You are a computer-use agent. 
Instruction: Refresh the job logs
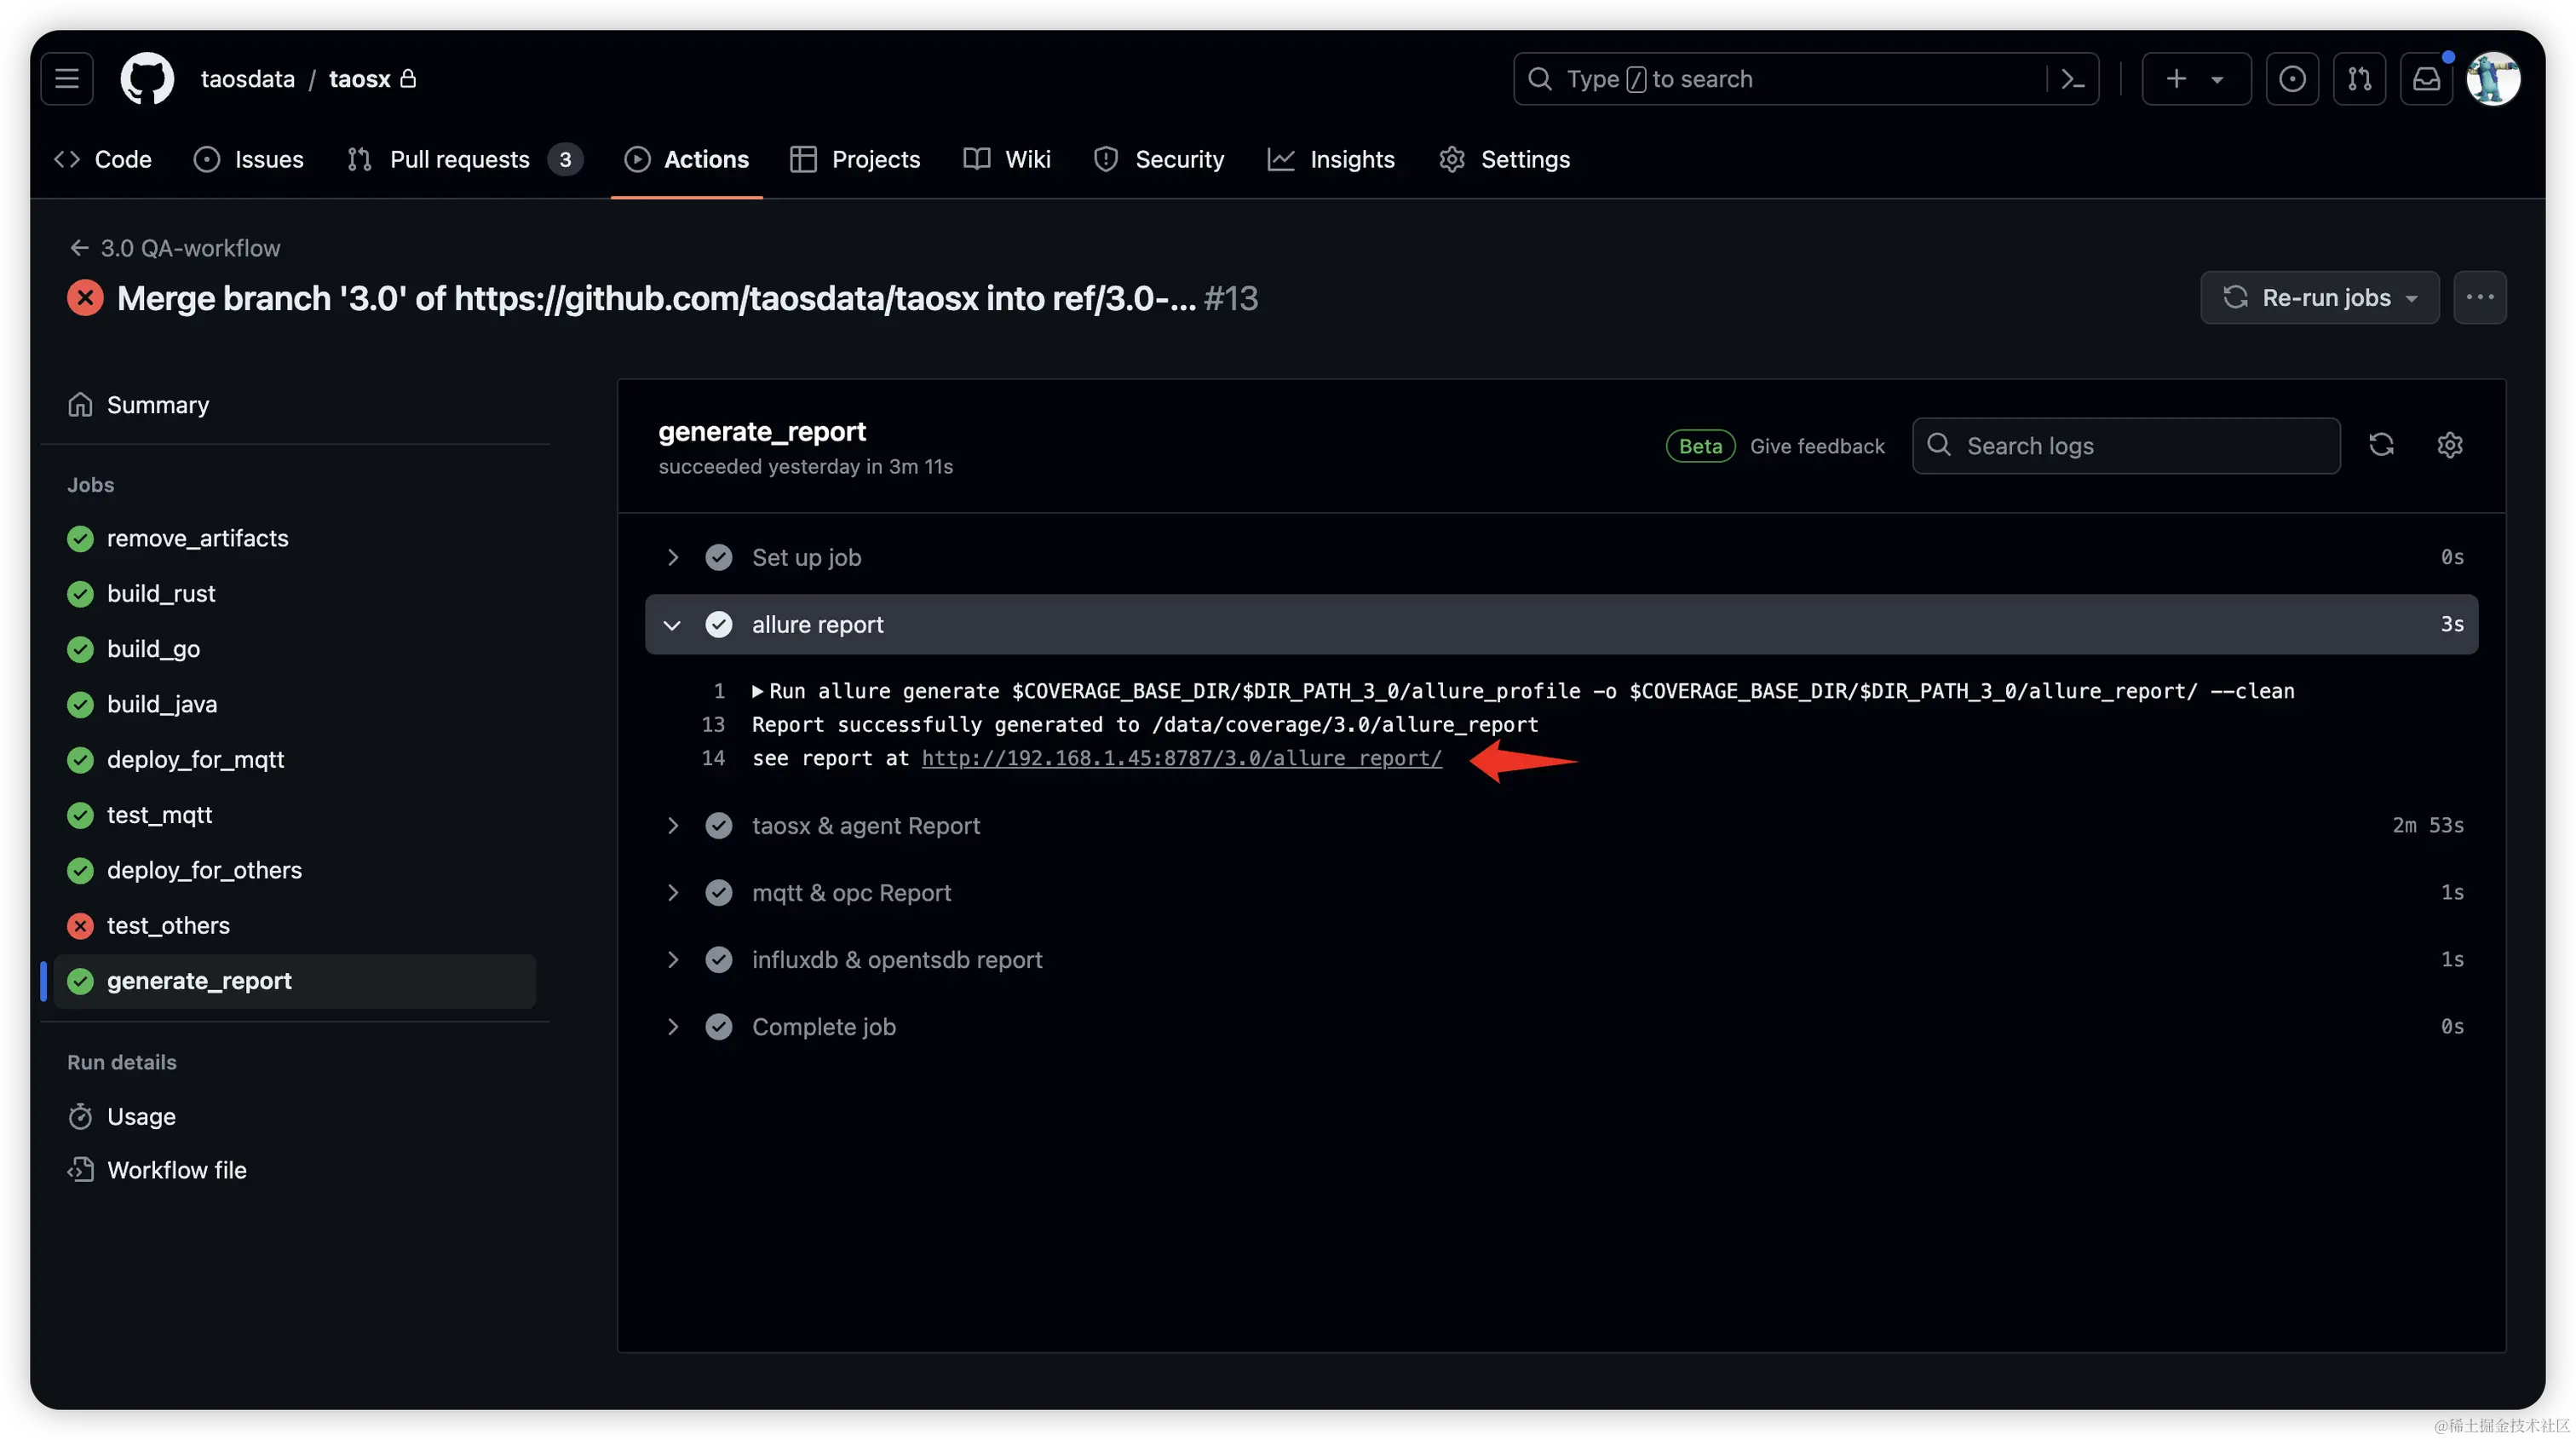click(x=2381, y=445)
